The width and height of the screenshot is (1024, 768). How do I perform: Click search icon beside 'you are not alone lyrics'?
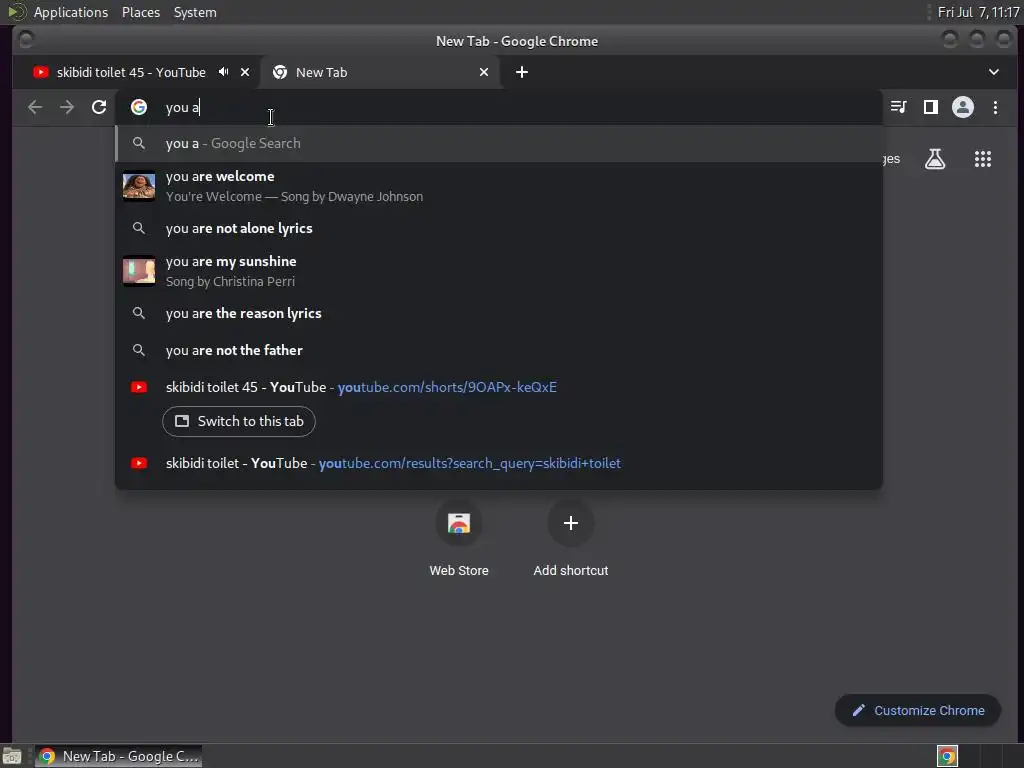pyautogui.click(x=138, y=228)
